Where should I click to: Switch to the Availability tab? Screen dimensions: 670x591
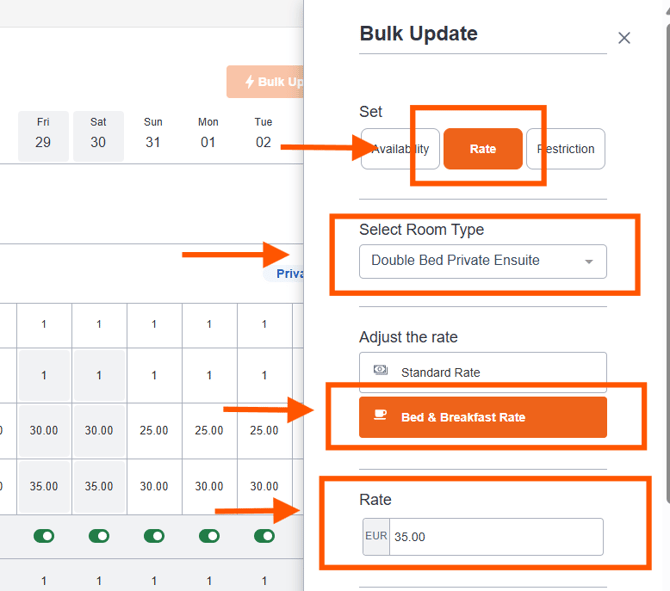tap(401, 149)
